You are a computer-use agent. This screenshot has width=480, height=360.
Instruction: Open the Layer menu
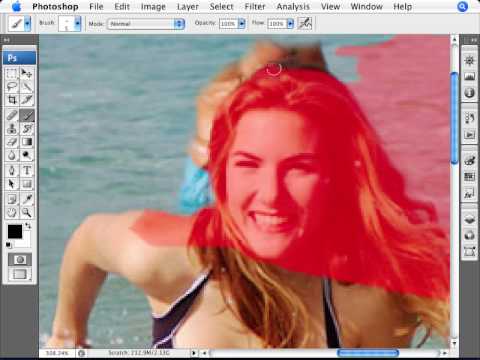pyautogui.click(x=188, y=6)
